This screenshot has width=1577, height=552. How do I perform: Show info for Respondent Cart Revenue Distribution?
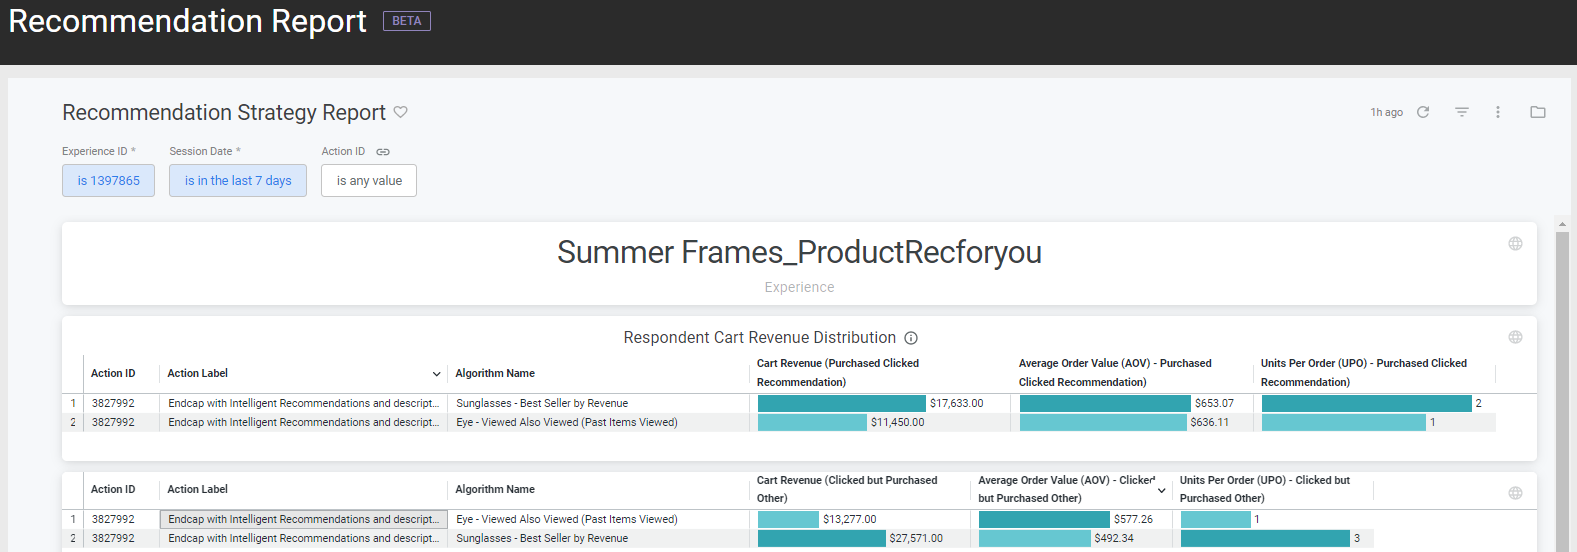[911, 338]
